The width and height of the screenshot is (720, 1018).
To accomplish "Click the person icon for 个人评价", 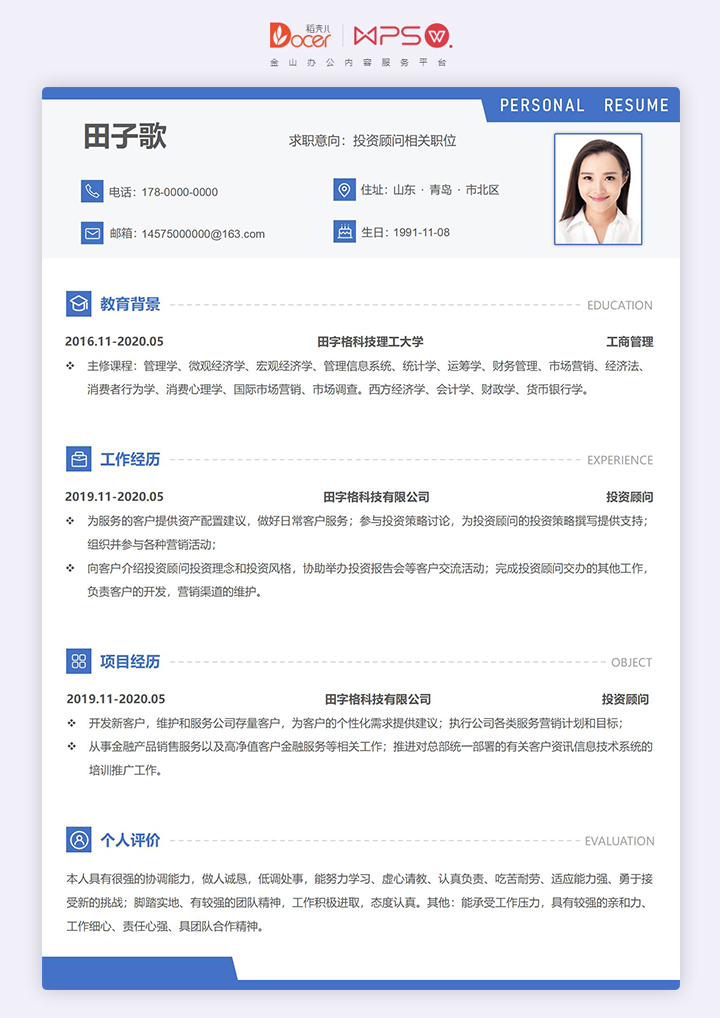I will [78, 840].
